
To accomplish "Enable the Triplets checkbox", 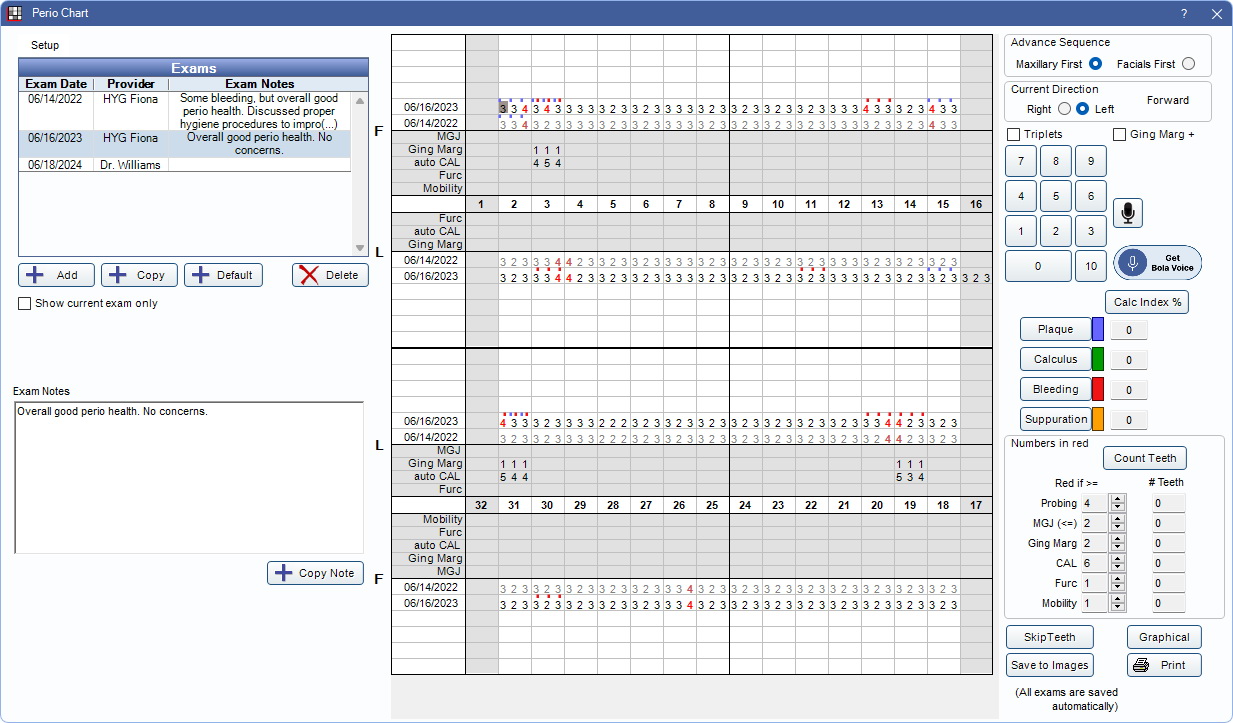I will coord(1014,134).
